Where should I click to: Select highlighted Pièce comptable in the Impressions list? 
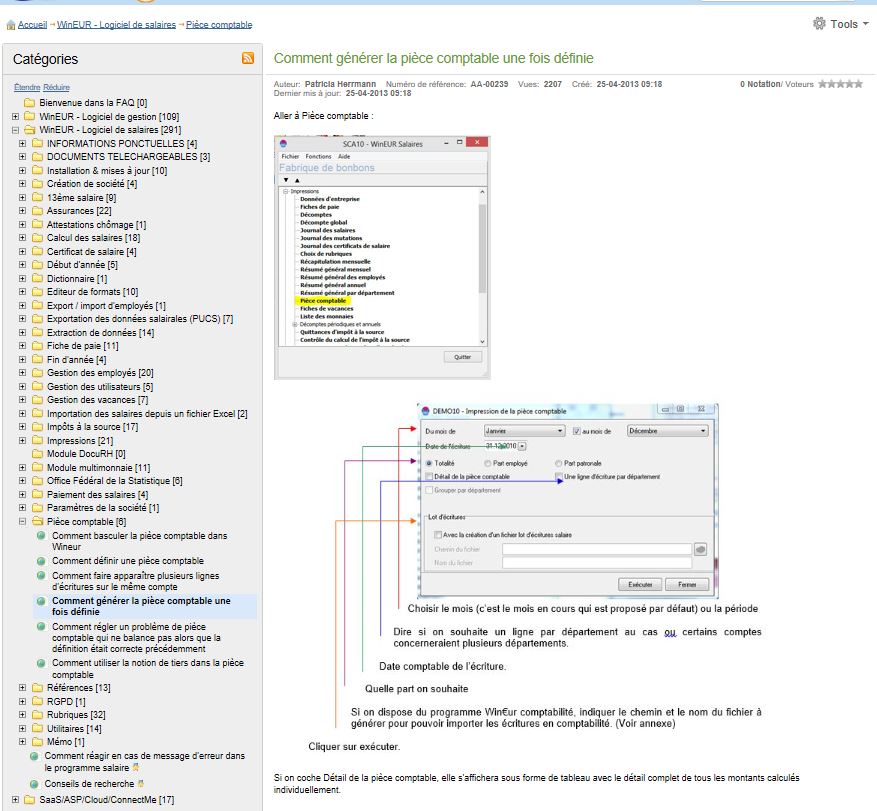323,301
